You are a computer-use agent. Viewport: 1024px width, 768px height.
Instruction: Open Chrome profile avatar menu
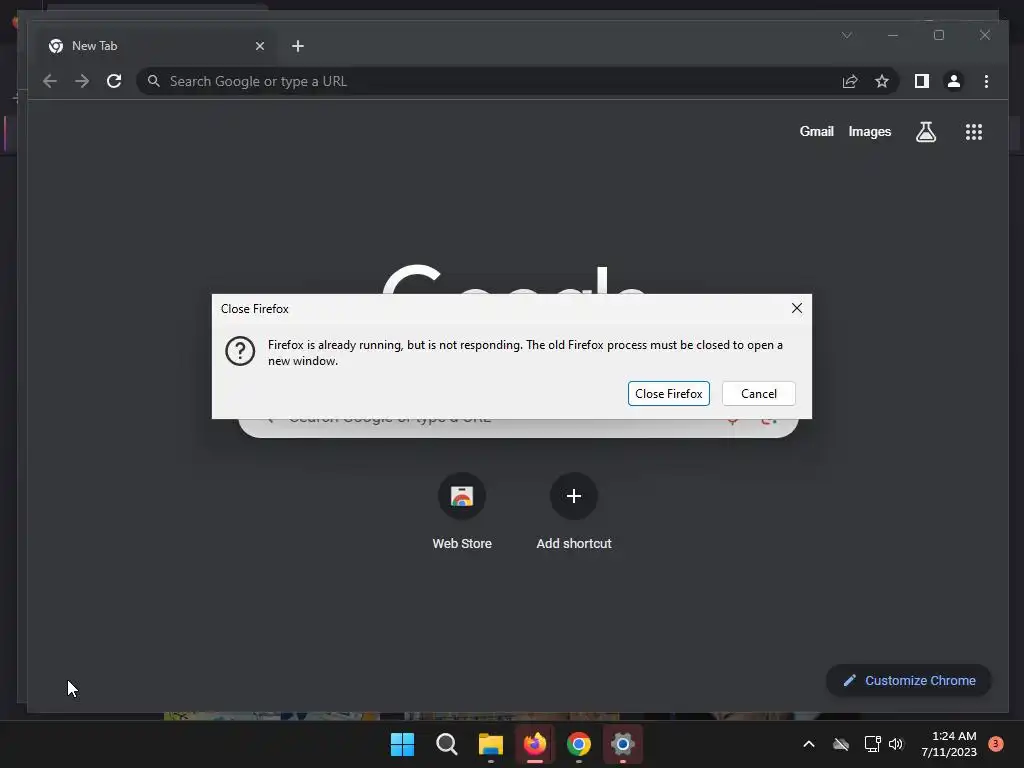953,81
